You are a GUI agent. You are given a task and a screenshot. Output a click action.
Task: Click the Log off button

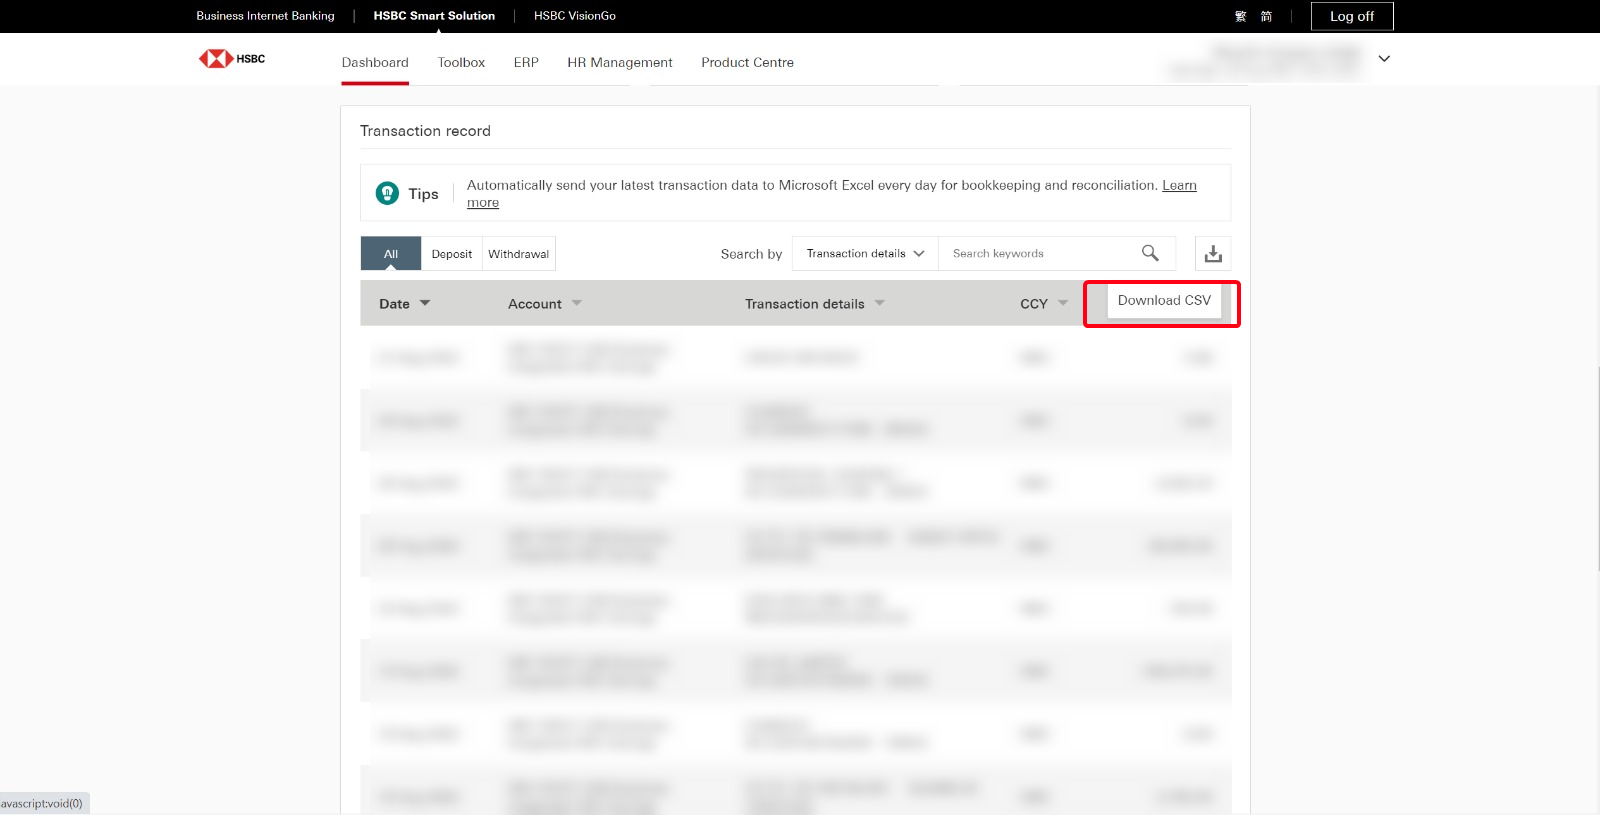pyautogui.click(x=1351, y=17)
